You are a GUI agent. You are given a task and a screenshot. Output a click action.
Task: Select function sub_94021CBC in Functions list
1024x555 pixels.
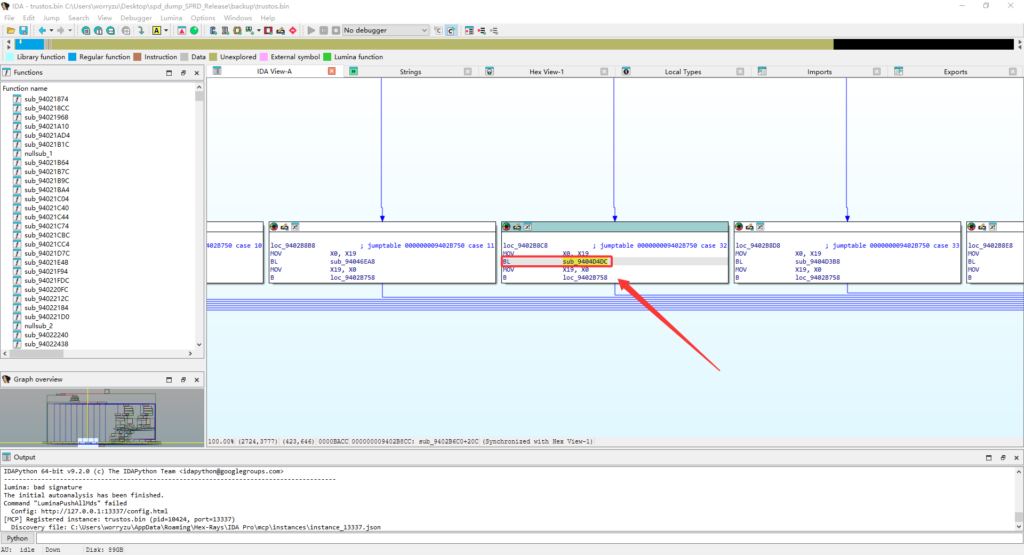coord(46,235)
